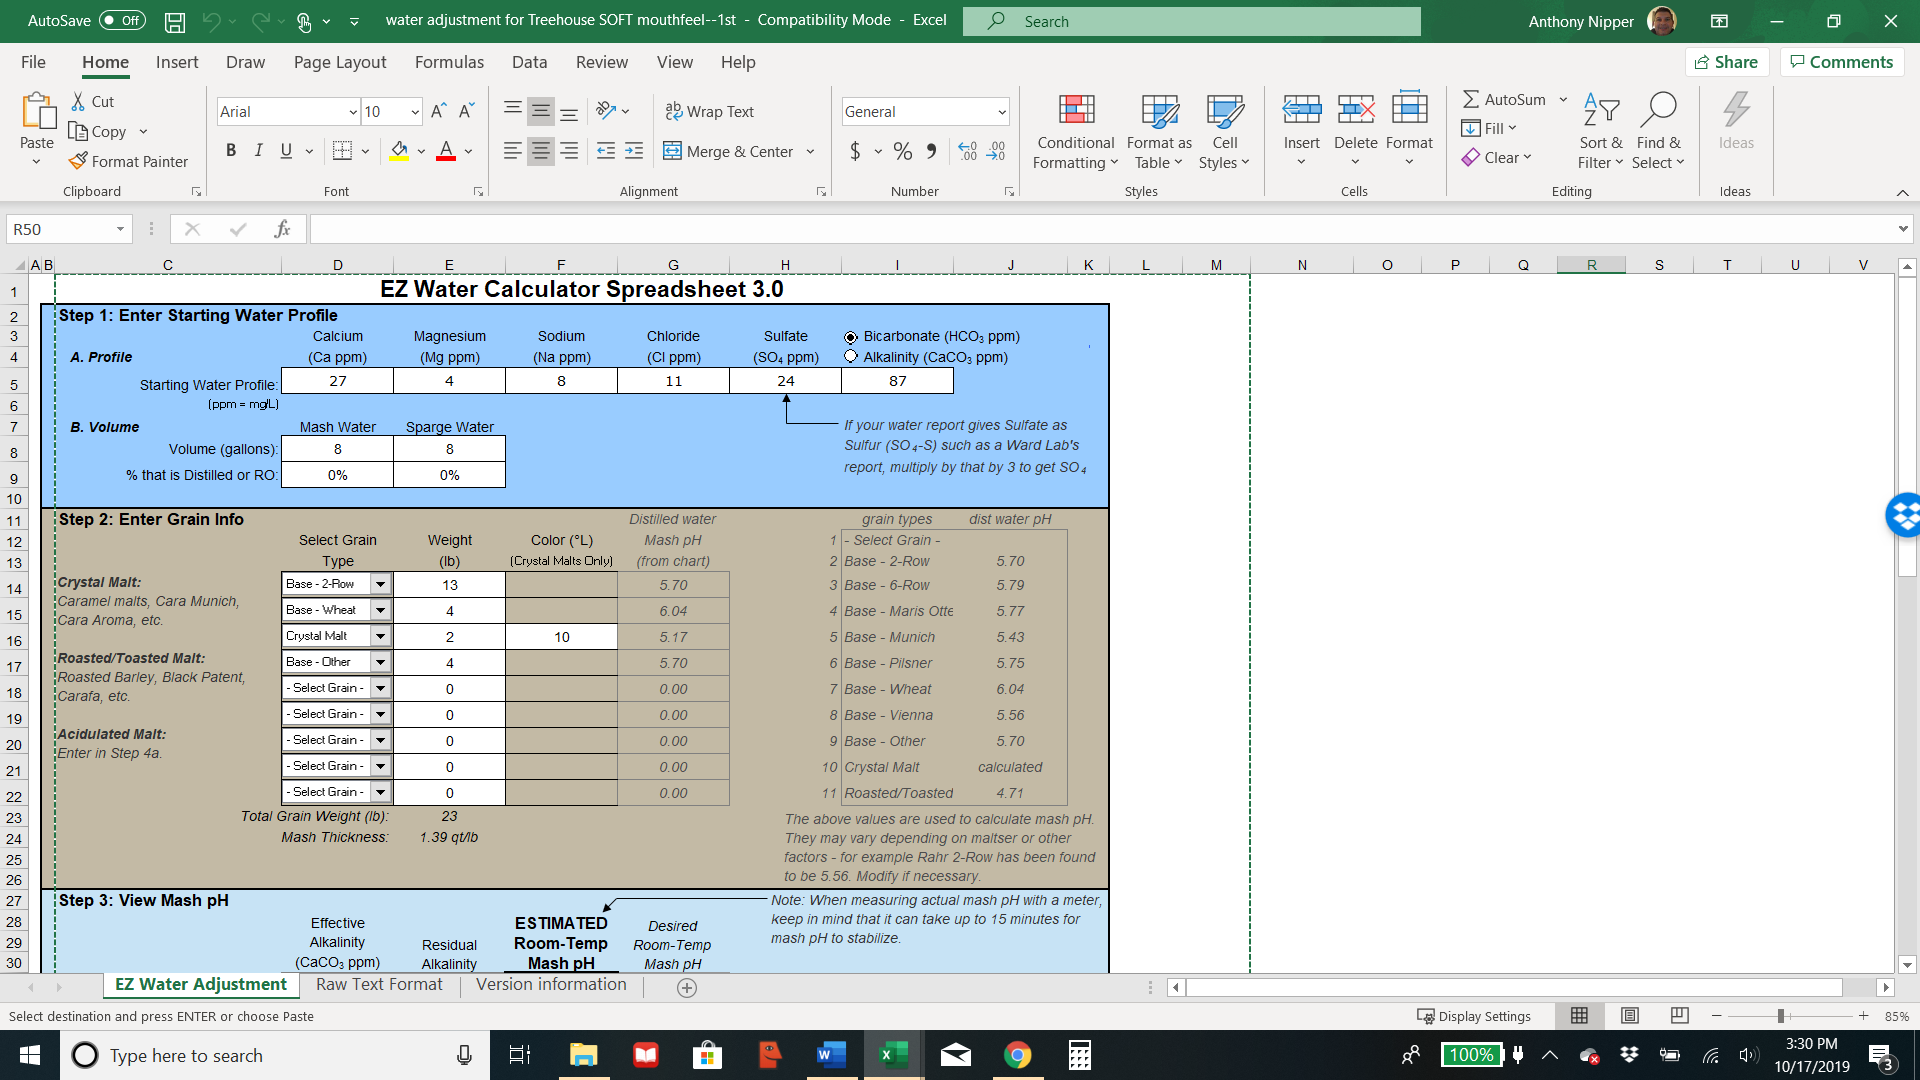This screenshot has width=1920, height=1080.
Task: Click the Format Painter brush icon
Action: (78, 161)
